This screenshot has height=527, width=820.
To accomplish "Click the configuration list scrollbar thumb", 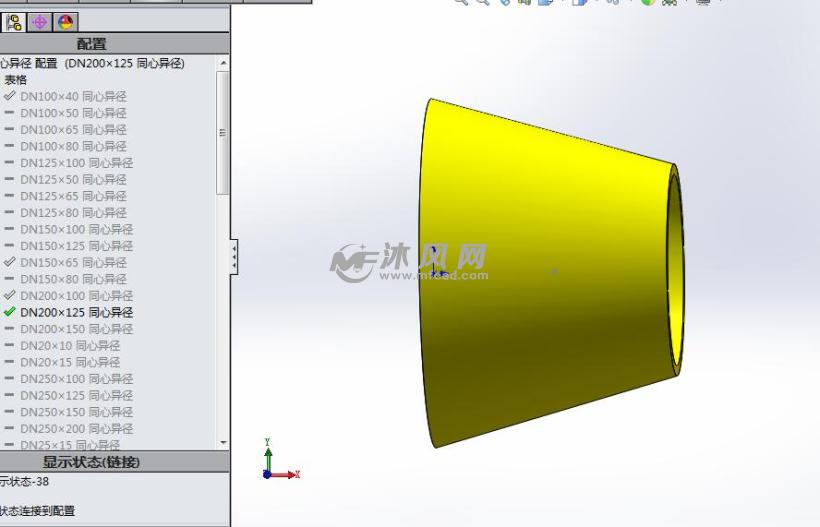I will pyautogui.click(x=223, y=133).
